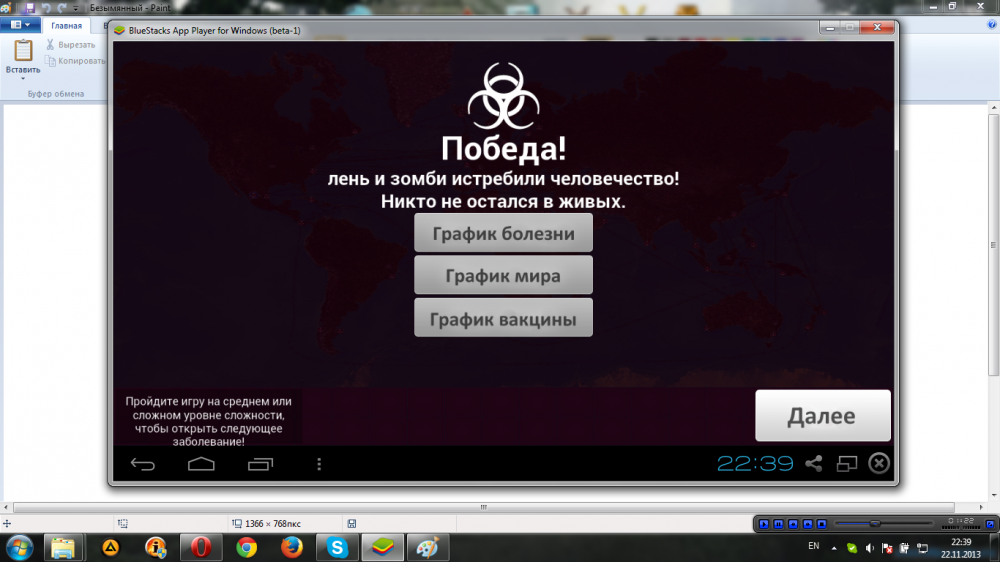Click the Paint horizontal scrollbar
Image resolution: width=1000 pixels, height=562 pixels.
click(484, 507)
